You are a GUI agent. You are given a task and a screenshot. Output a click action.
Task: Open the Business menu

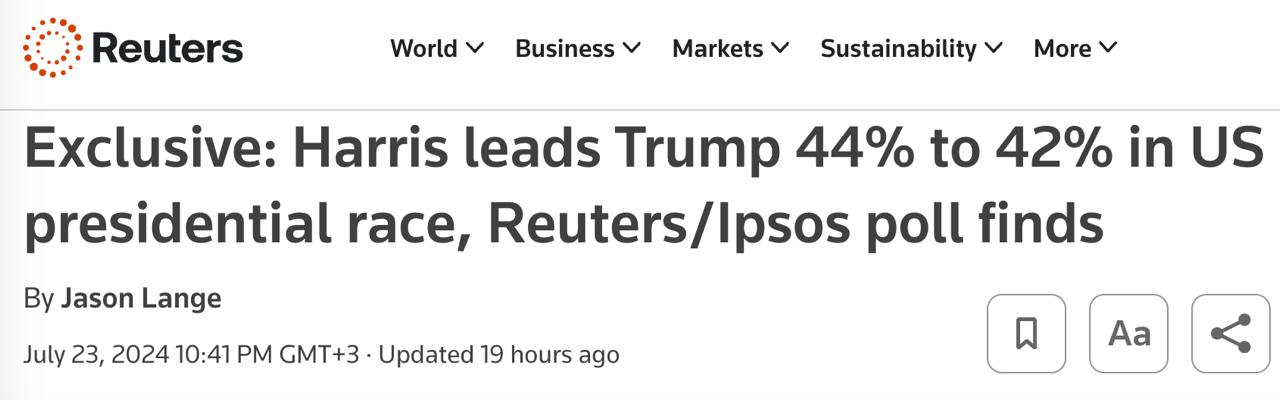tap(565, 48)
